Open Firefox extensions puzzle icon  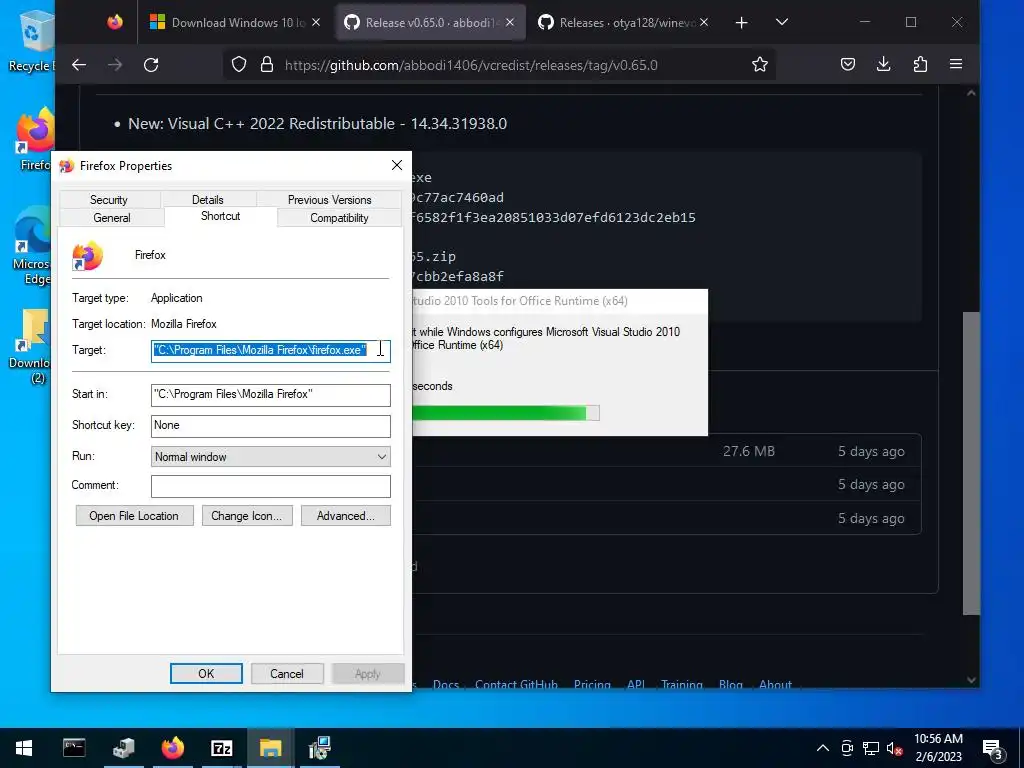point(920,64)
